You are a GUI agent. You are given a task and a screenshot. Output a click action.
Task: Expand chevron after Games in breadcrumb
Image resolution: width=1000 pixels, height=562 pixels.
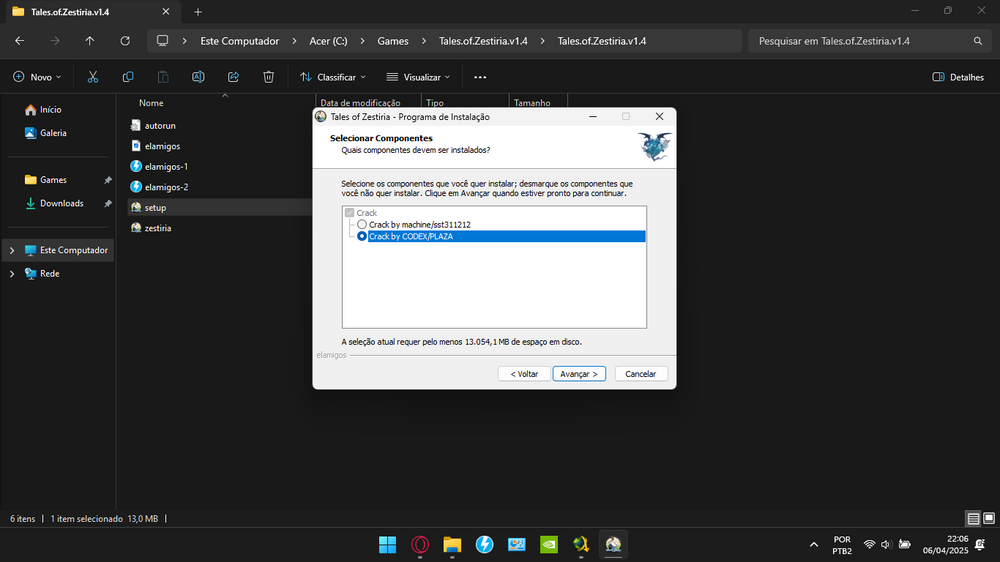pos(423,41)
